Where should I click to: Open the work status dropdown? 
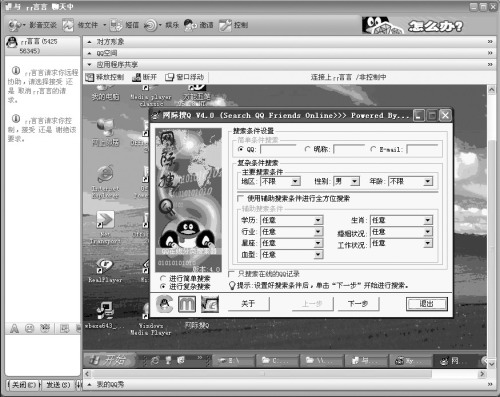(428, 243)
